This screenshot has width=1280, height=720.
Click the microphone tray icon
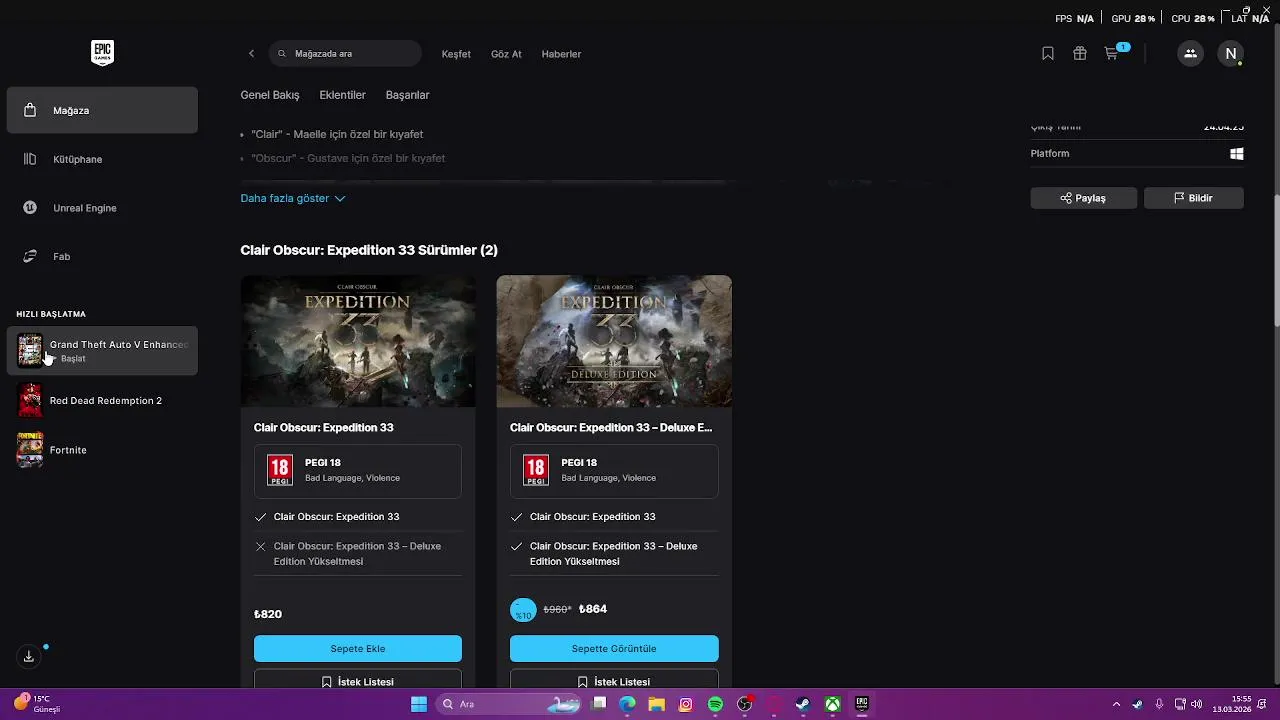pos(1159,704)
